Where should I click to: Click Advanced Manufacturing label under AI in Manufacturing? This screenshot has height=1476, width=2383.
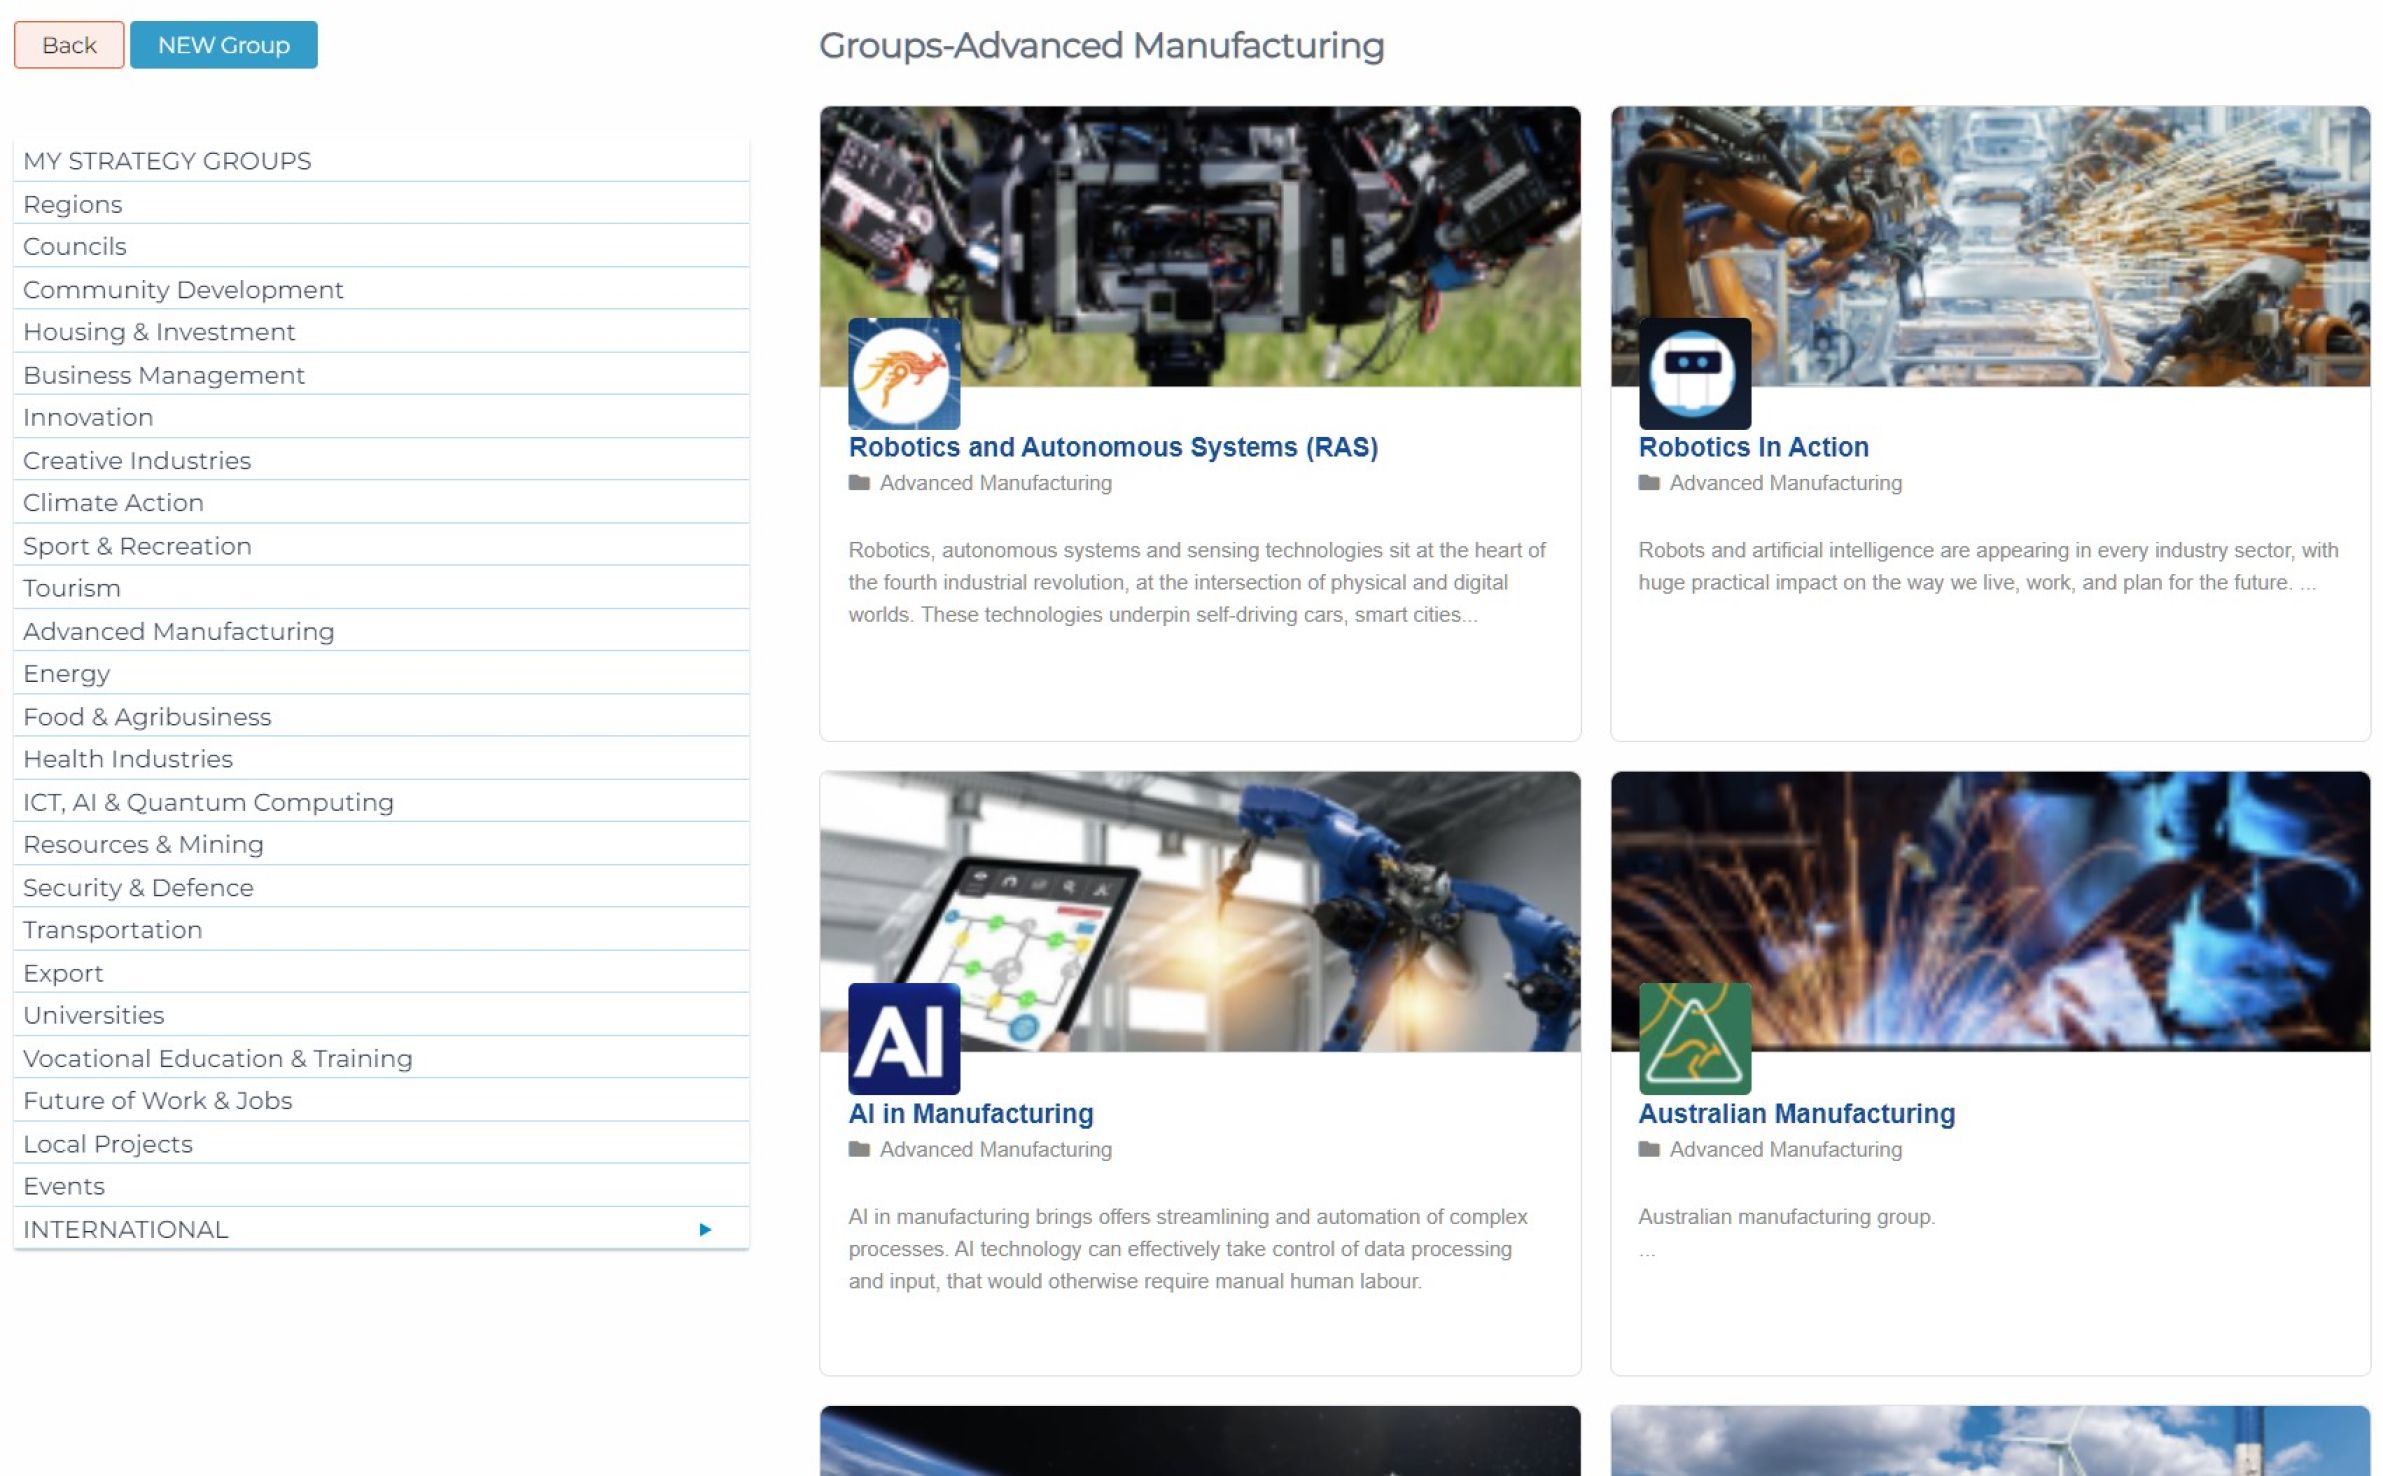pos(996,1149)
